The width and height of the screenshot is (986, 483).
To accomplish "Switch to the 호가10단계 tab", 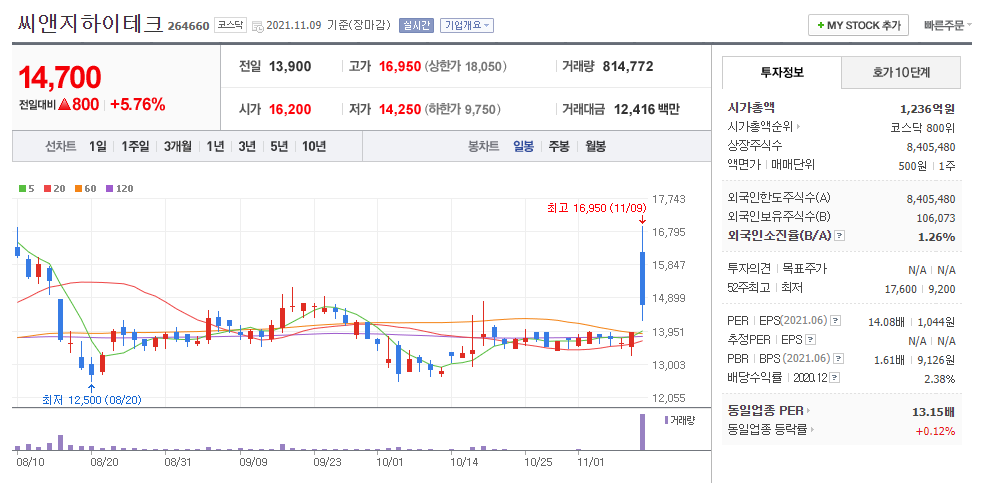I will pyautogui.click(x=901, y=72).
